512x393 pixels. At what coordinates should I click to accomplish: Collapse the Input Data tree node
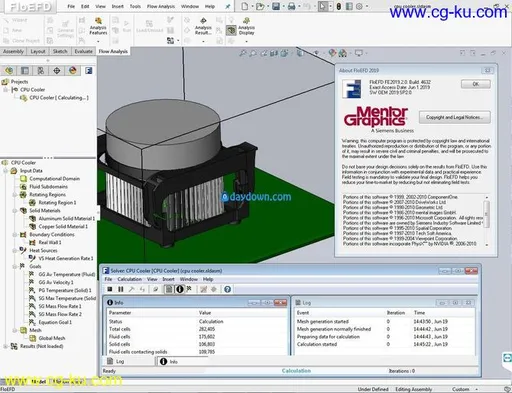[6, 171]
